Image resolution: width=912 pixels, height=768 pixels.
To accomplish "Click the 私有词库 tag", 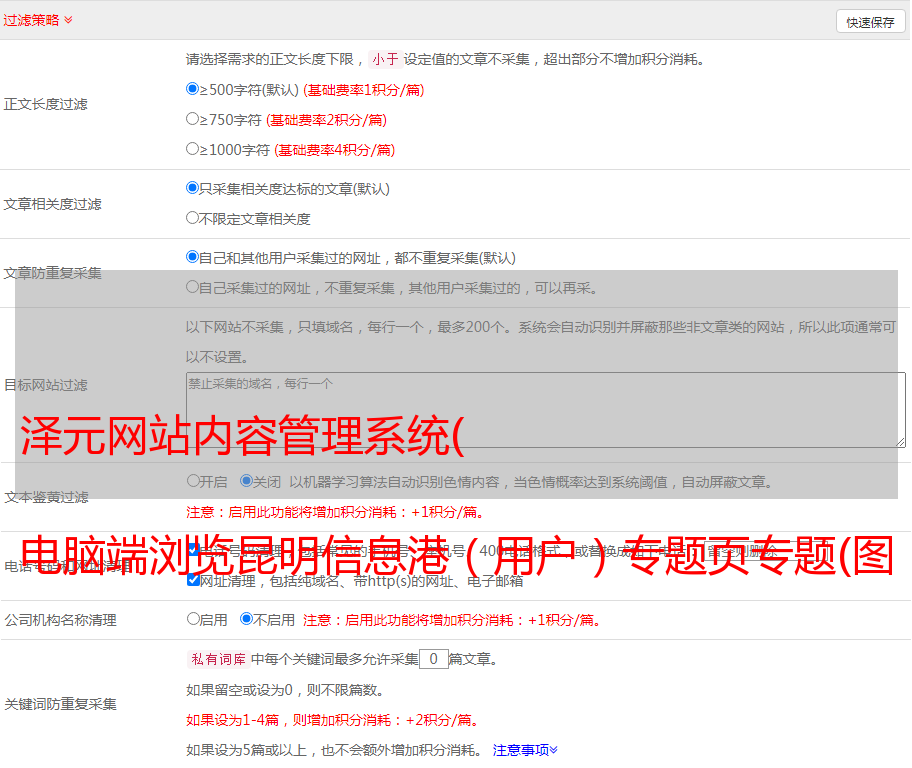I will 219,659.
